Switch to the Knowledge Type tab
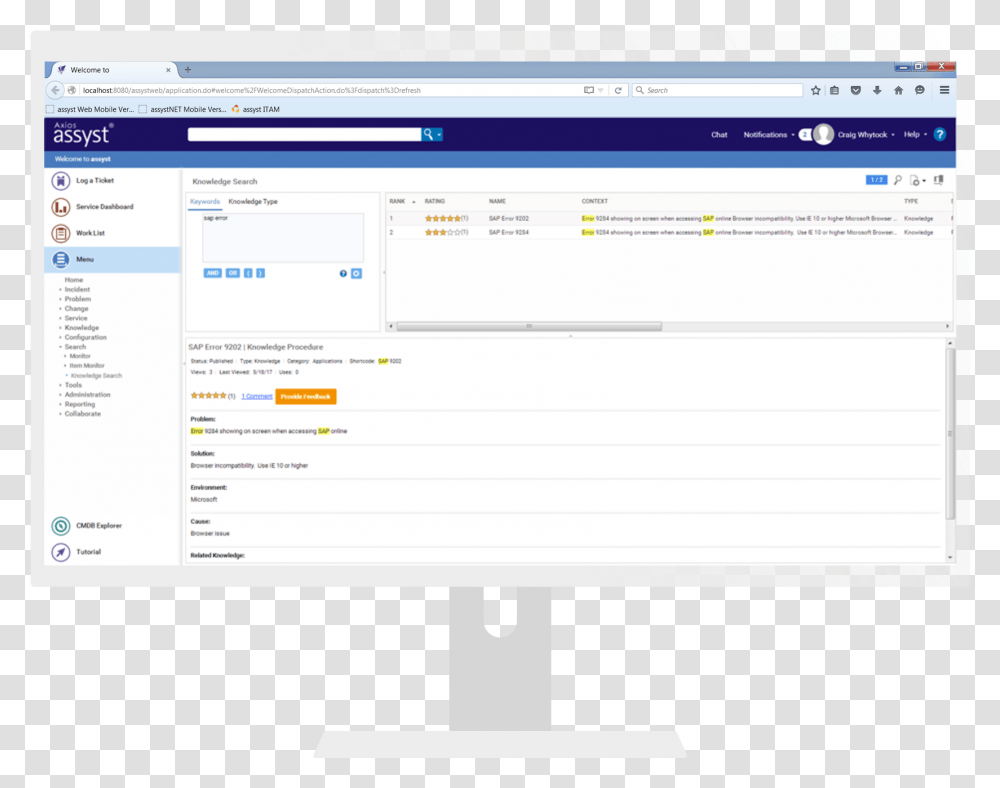 click(x=252, y=200)
